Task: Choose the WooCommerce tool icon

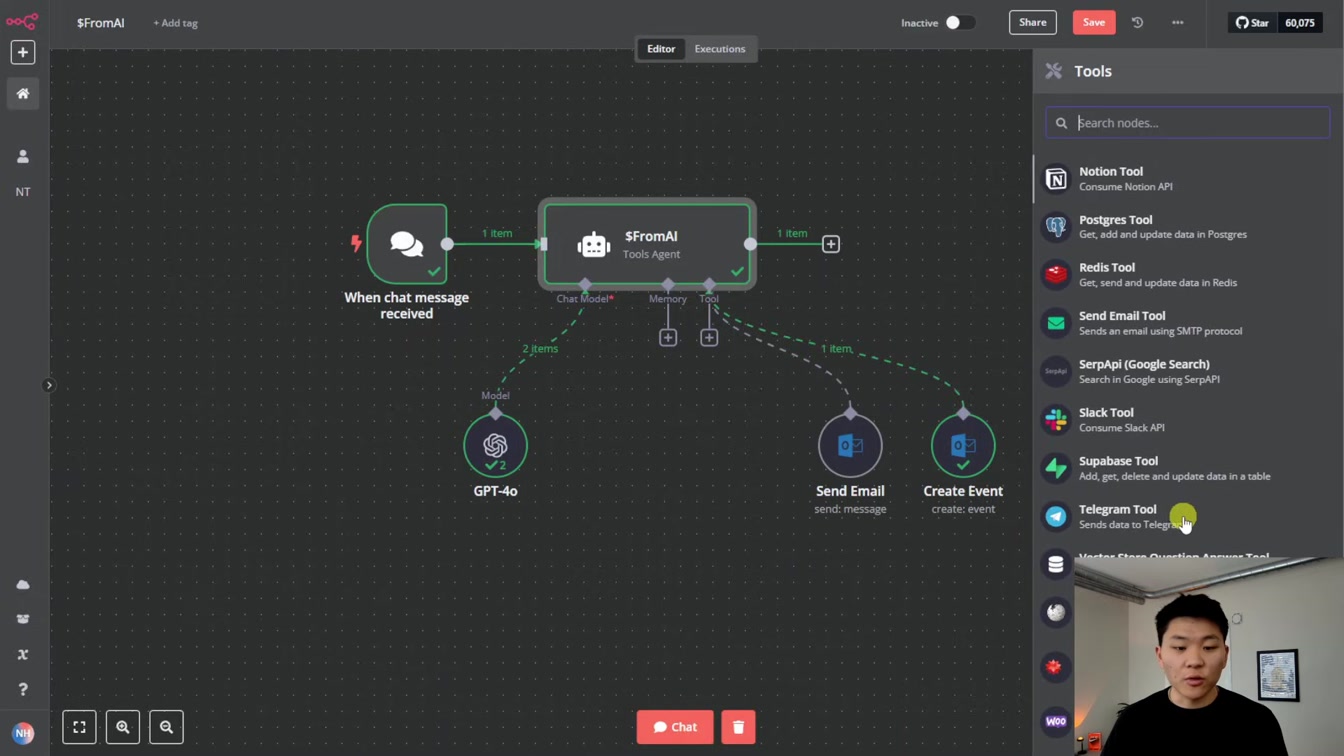Action: click(x=1056, y=721)
